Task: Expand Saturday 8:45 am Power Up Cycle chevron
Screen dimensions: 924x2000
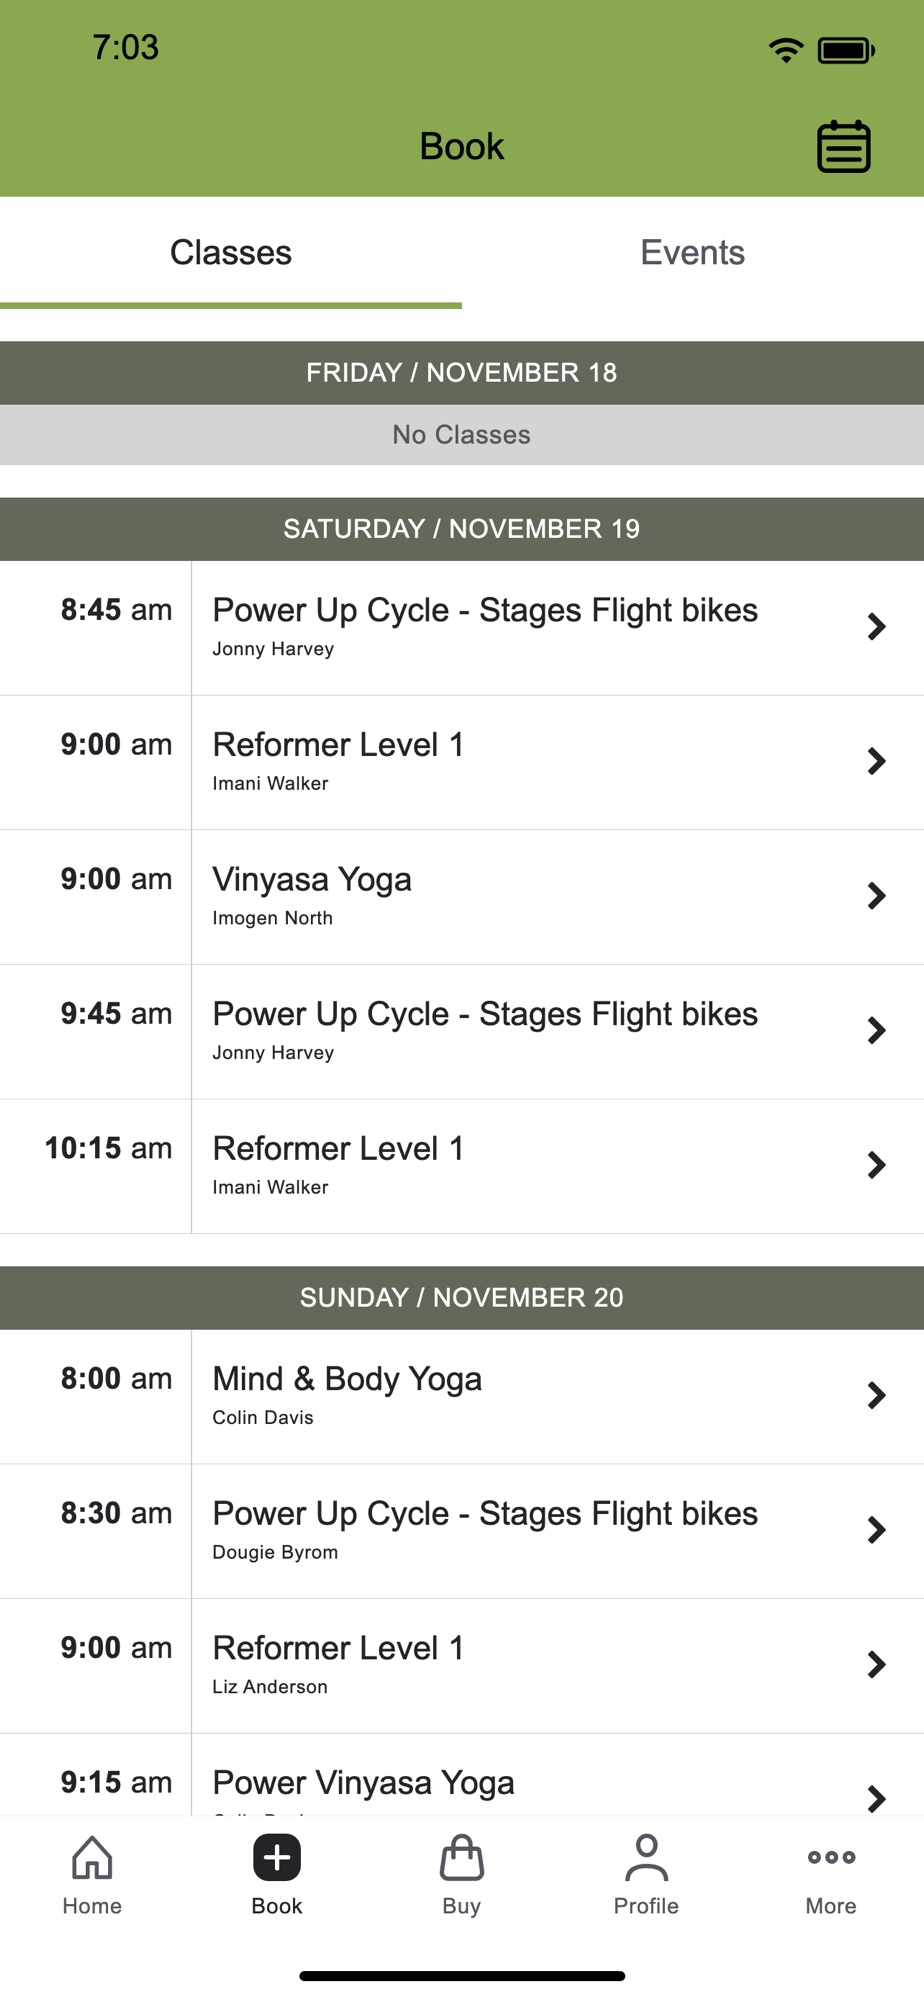Action: (x=876, y=627)
